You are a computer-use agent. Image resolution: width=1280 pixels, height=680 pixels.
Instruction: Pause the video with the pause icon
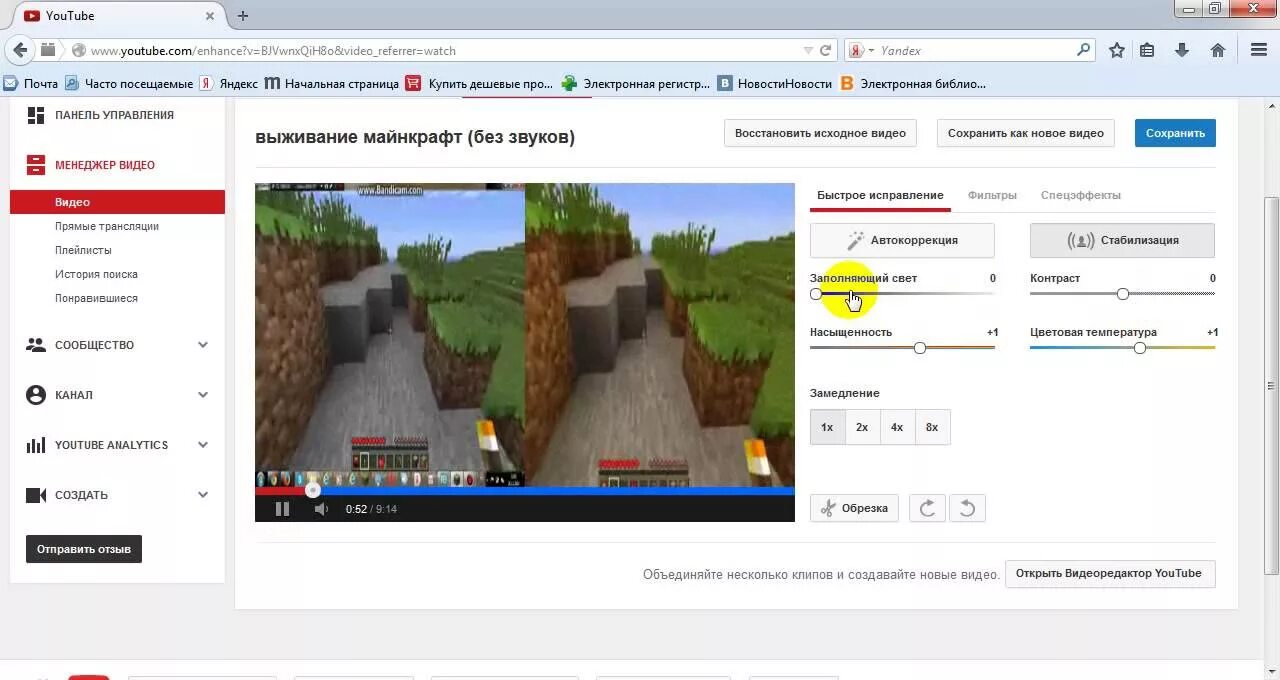[282, 509]
